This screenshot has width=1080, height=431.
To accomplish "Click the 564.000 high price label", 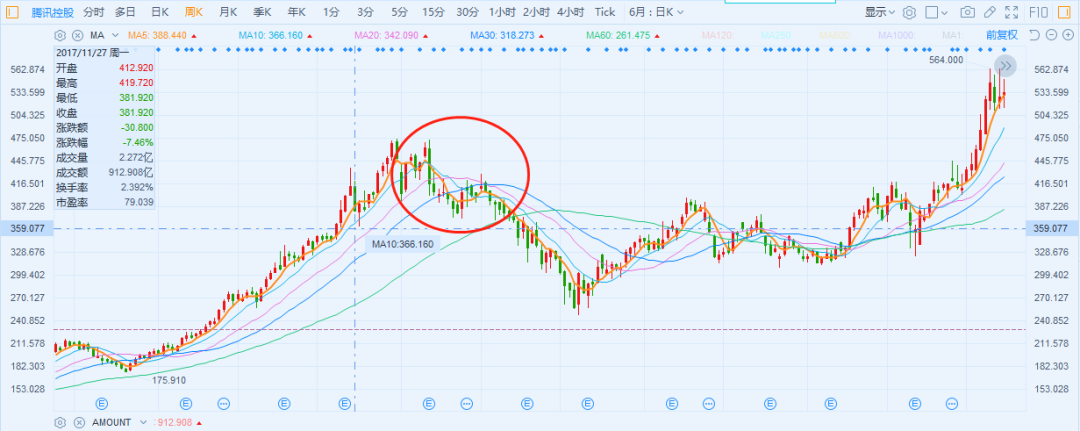I will pyautogui.click(x=946, y=61).
